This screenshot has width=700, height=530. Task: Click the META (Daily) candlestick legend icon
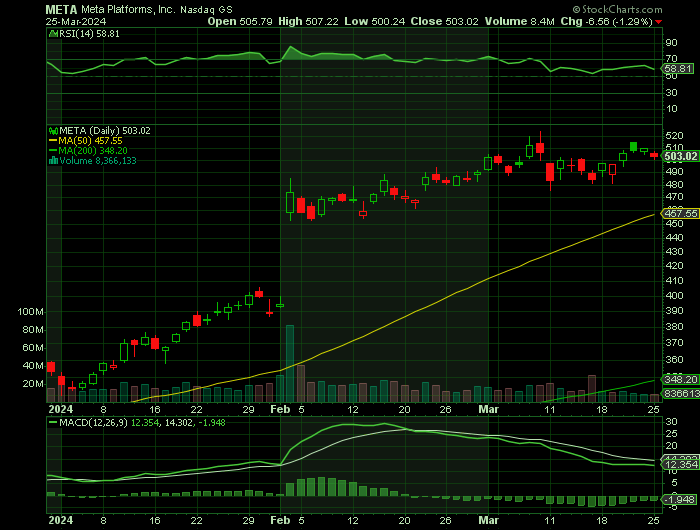(52, 130)
